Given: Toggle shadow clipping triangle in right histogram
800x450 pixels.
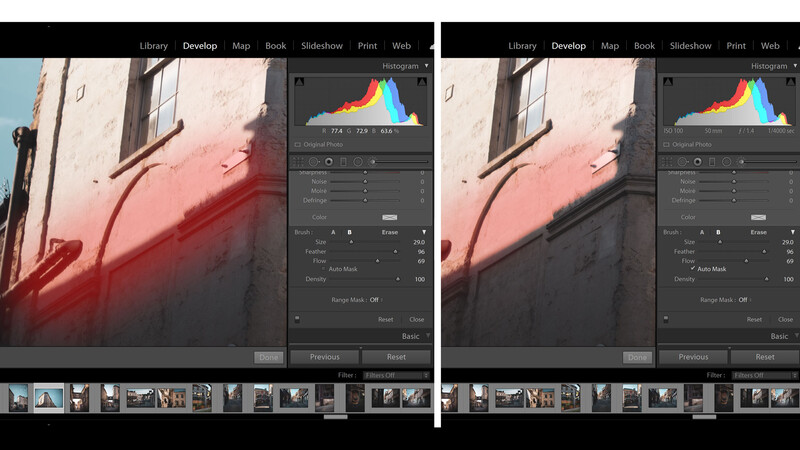Looking at the screenshot, I should click(x=668, y=82).
